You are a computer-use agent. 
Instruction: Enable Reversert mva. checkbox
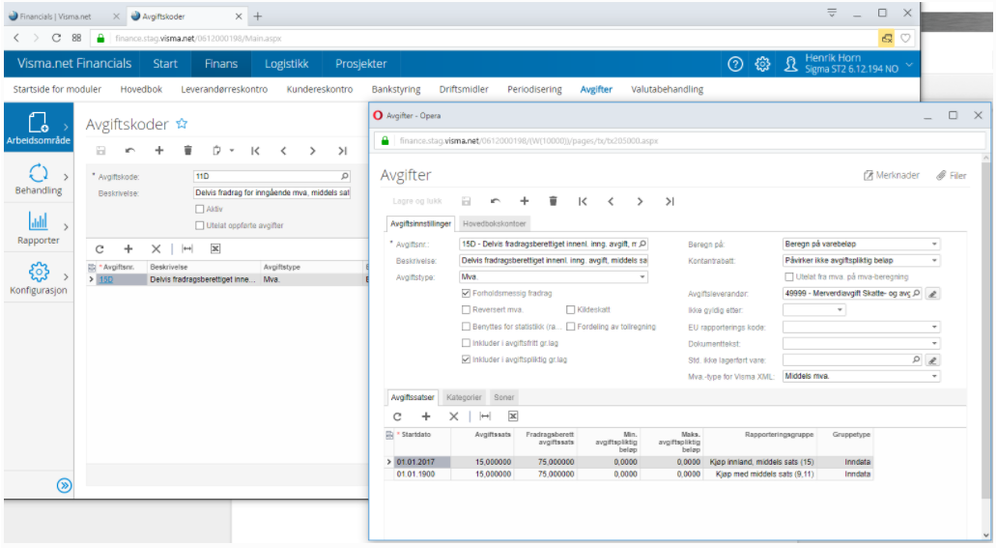(466, 310)
